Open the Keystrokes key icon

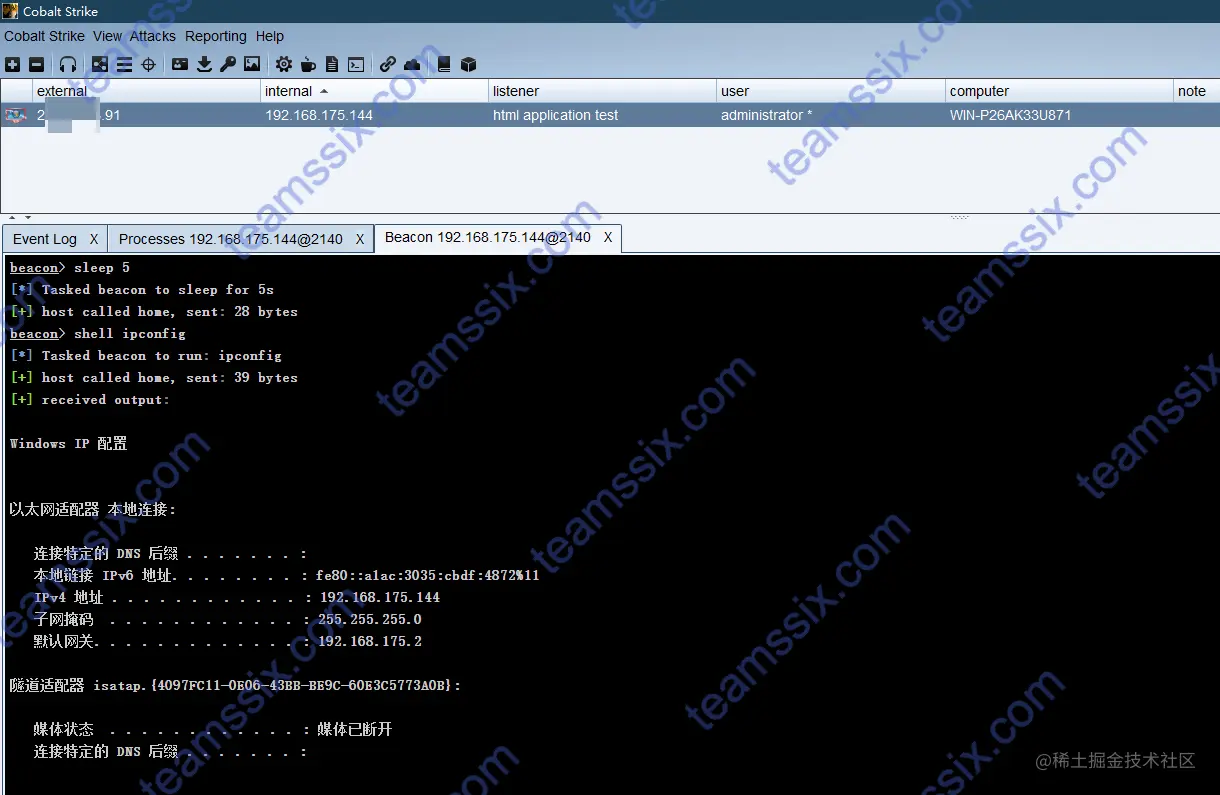(228, 64)
